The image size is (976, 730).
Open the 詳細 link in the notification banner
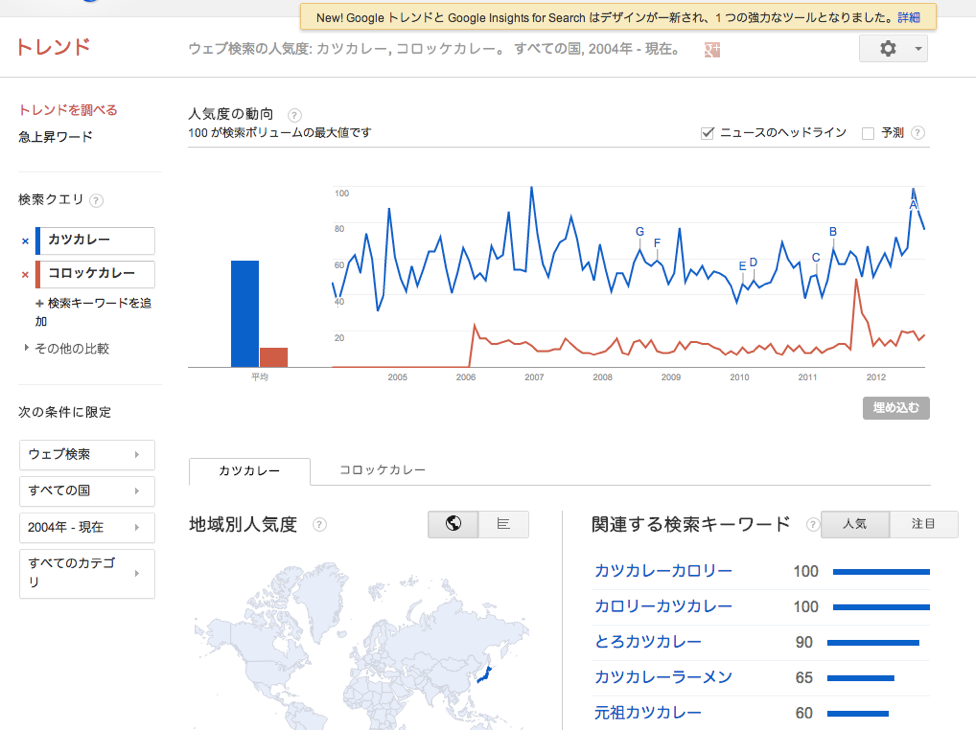click(909, 18)
